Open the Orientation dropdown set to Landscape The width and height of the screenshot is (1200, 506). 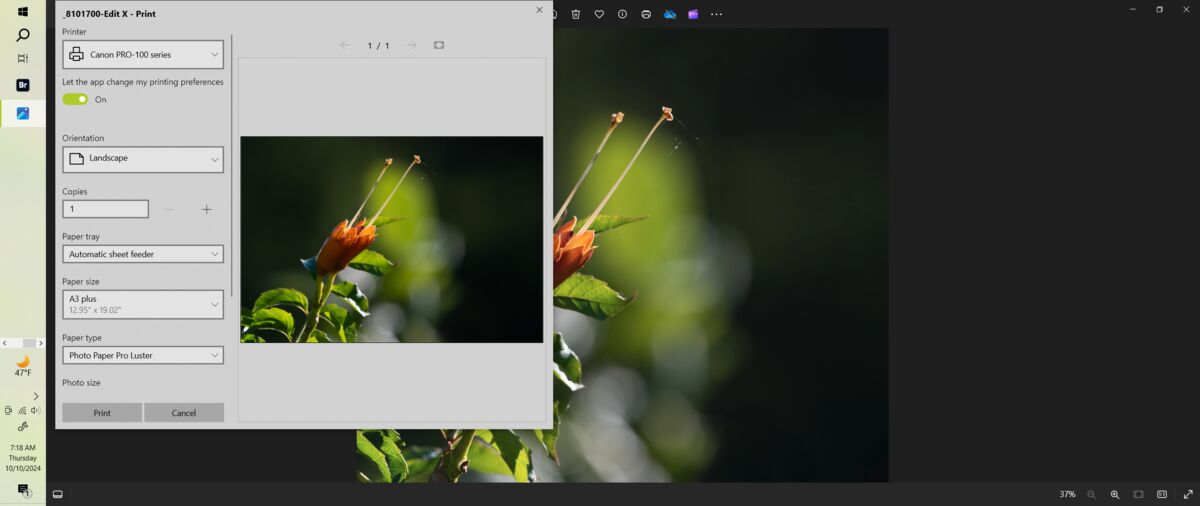143,159
